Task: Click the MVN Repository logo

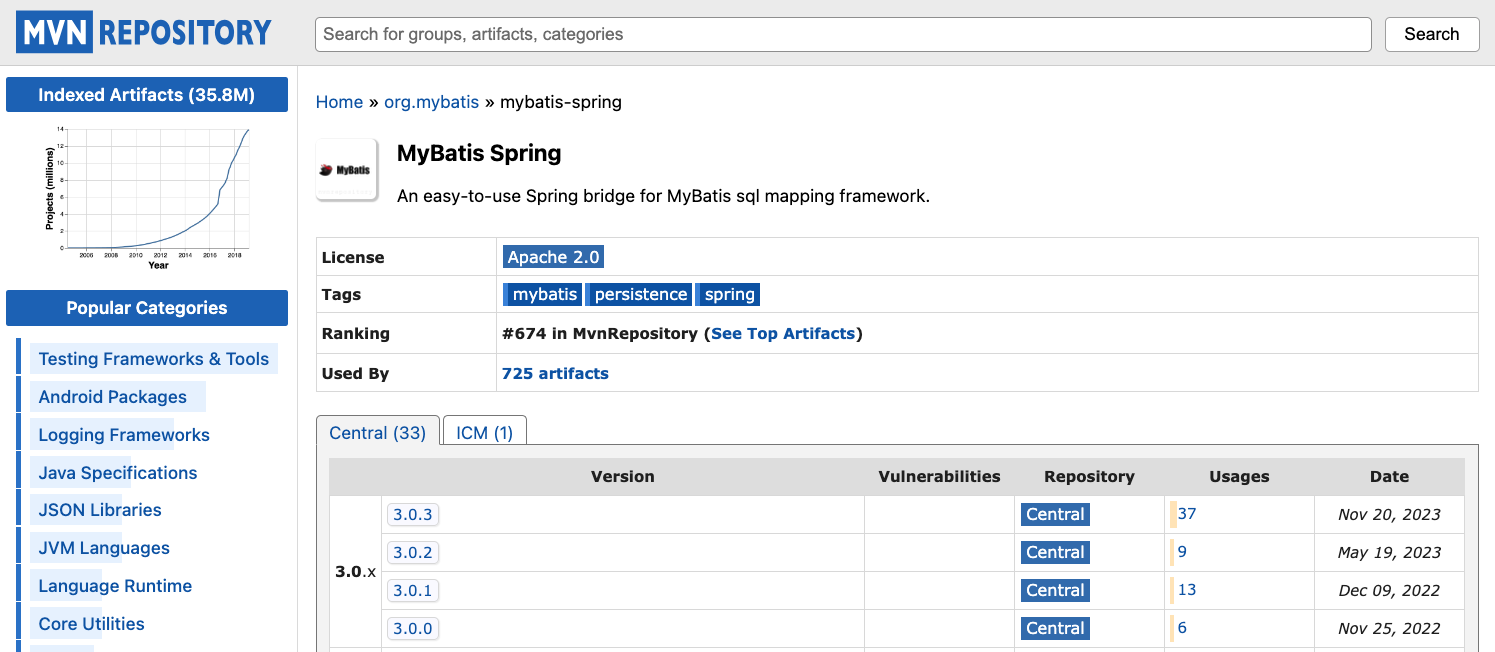Action: (143, 31)
